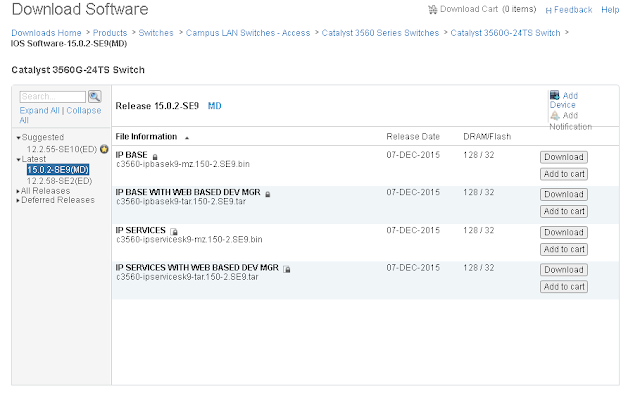Open the Switches breadcrumb link

(156, 33)
